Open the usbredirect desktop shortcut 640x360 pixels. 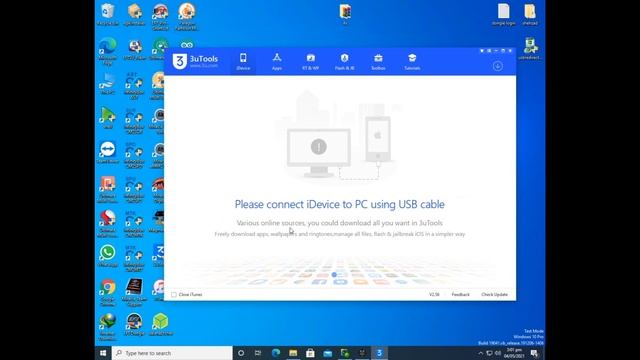point(530,49)
